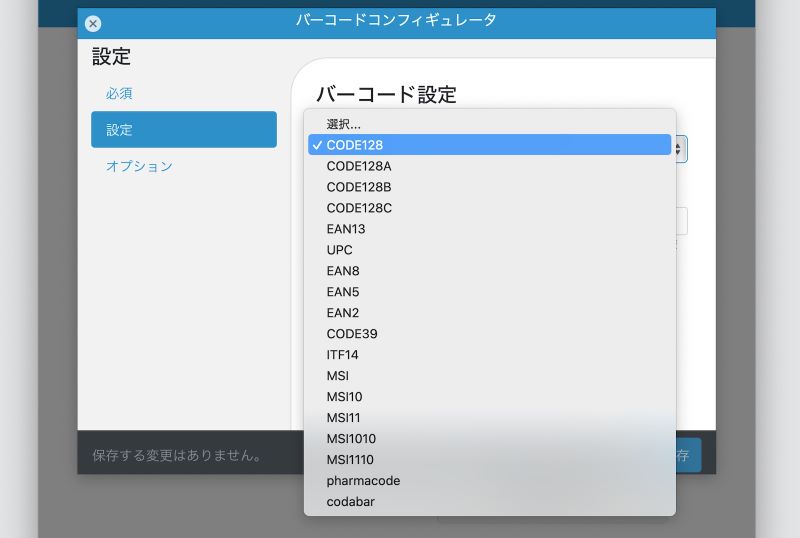This screenshot has height=538, width=800.
Task: Choose CODE128C from the list
Action: click(489, 208)
